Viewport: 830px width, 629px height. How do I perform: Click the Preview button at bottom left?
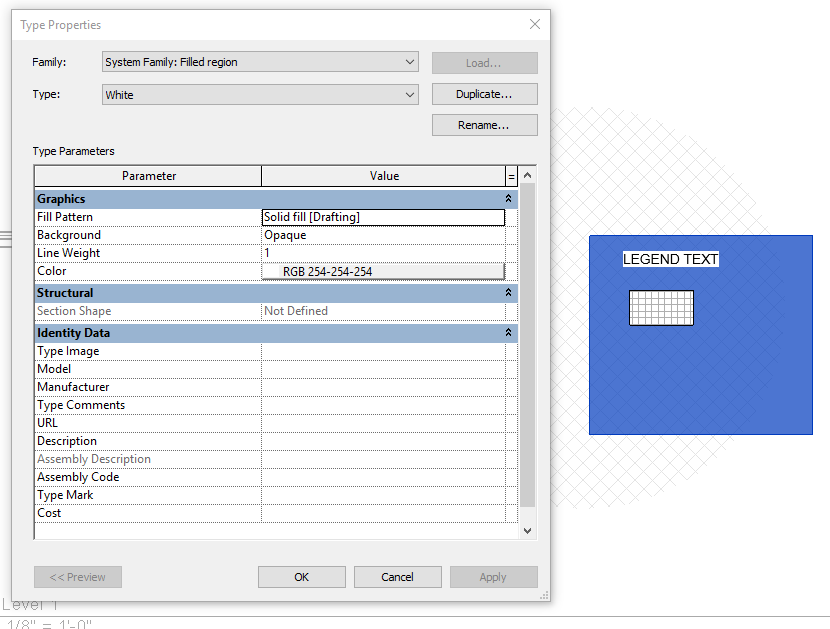[x=77, y=577]
